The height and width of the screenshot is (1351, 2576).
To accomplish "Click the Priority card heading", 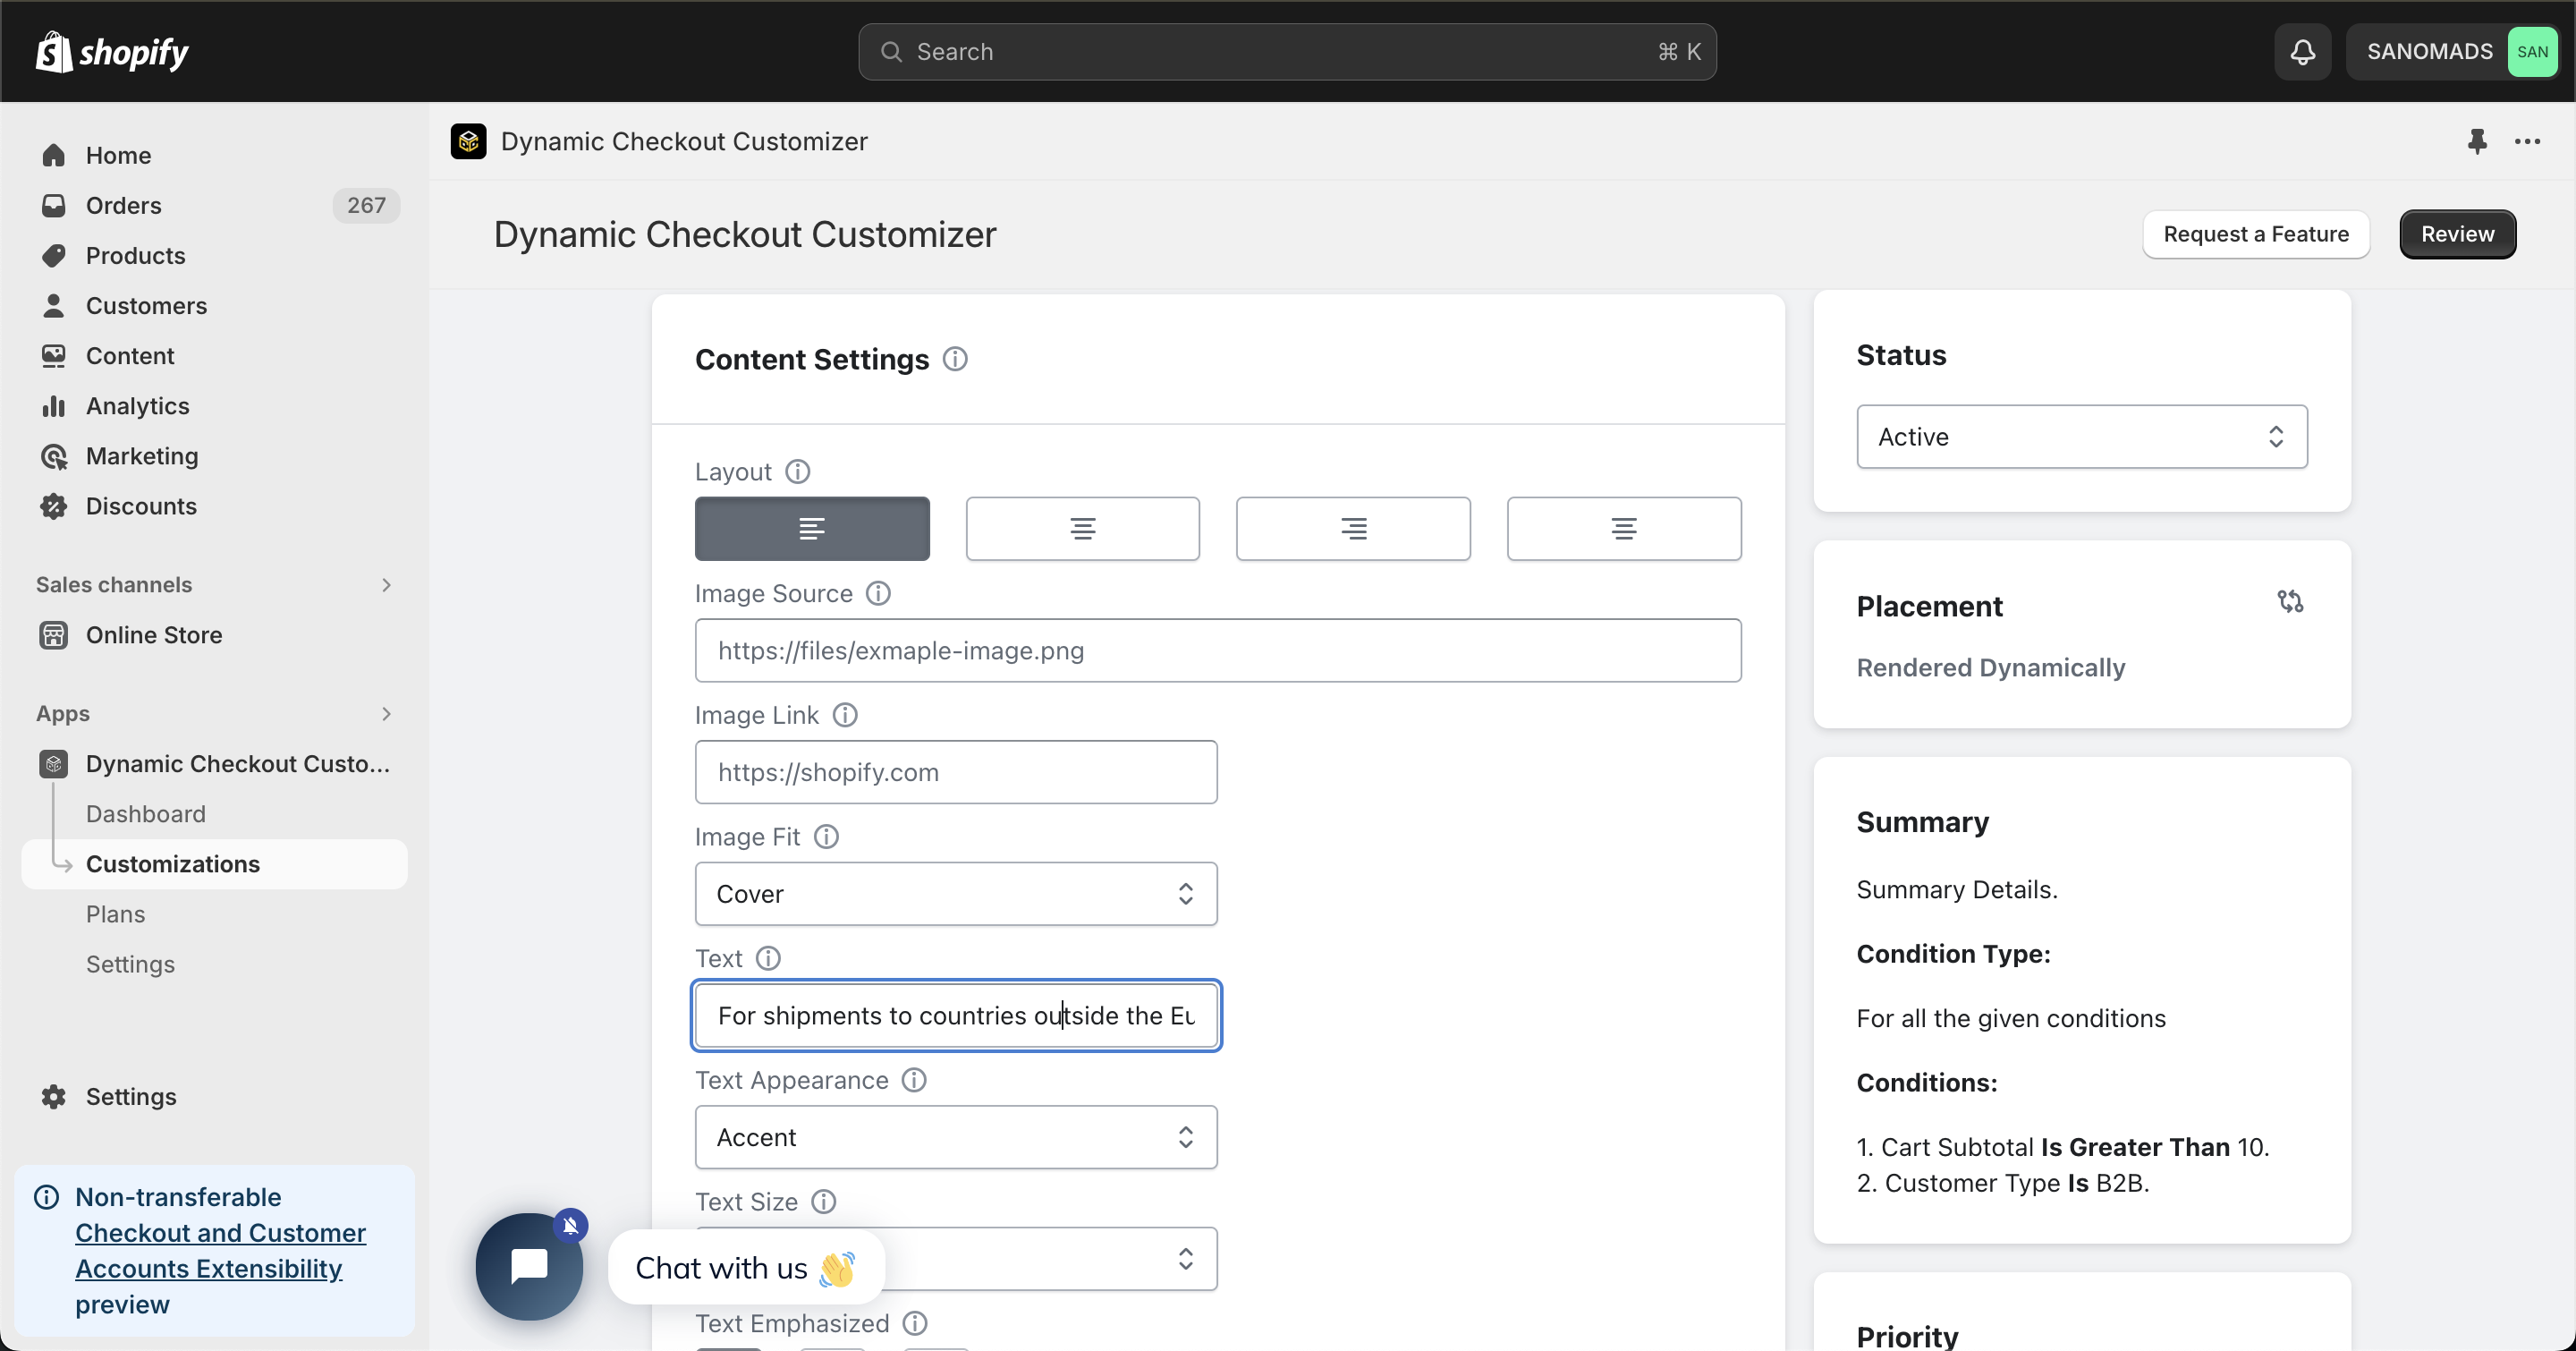I will click(1907, 1336).
